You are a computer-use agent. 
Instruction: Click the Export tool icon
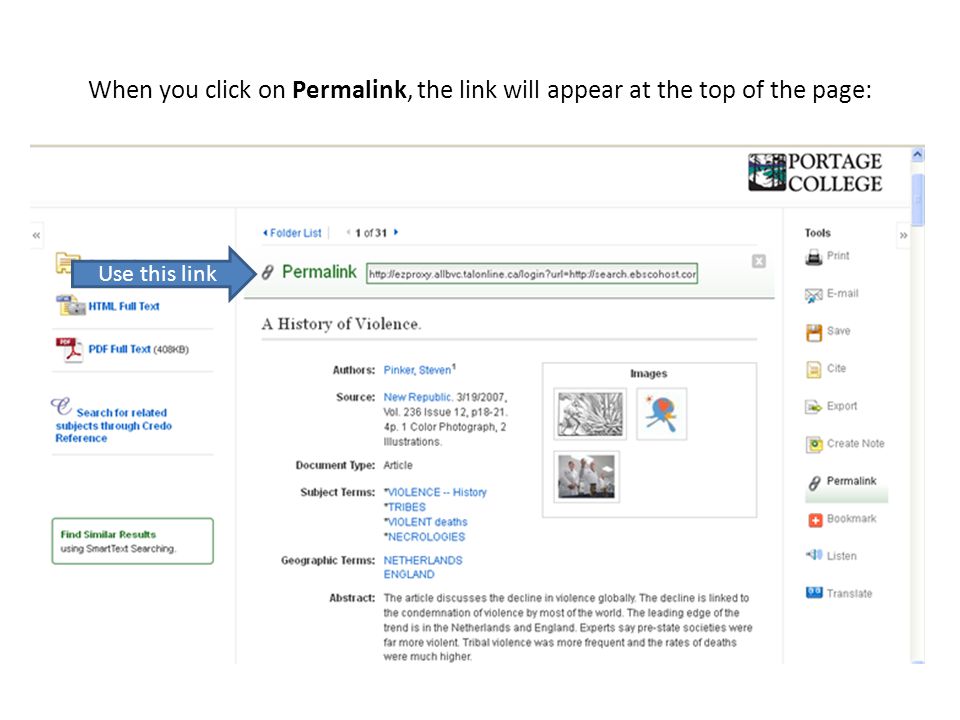[814, 407]
